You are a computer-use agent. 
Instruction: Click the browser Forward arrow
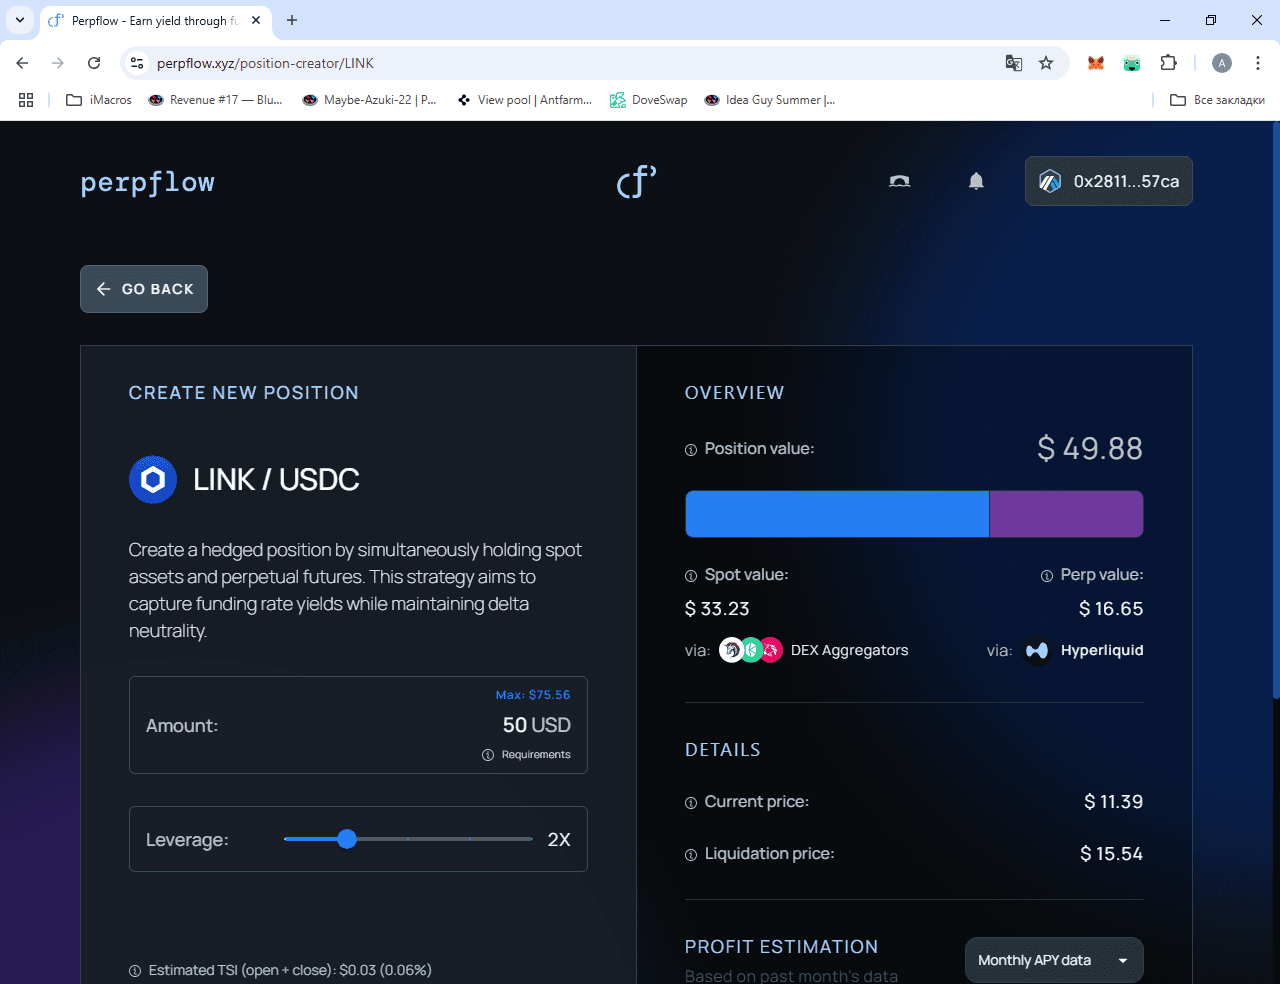coord(58,63)
